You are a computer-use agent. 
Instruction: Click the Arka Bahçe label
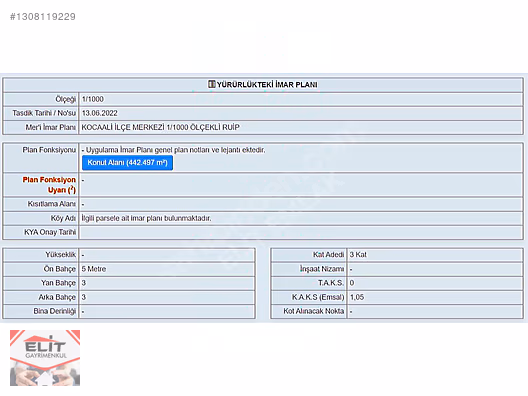point(57,297)
